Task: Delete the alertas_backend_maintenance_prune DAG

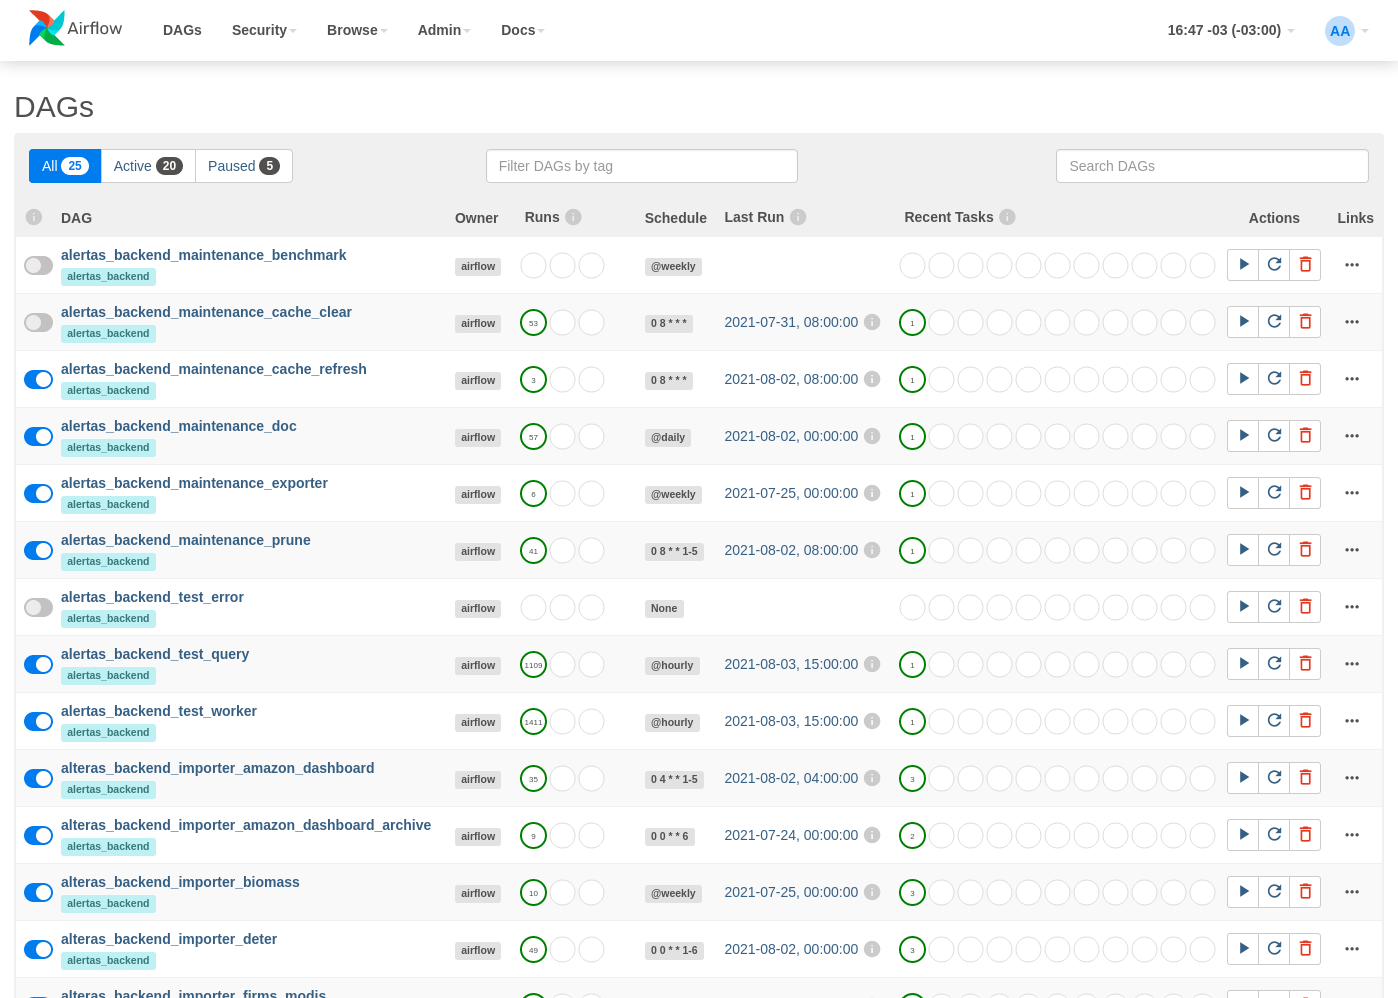Action: [1305, 550]
